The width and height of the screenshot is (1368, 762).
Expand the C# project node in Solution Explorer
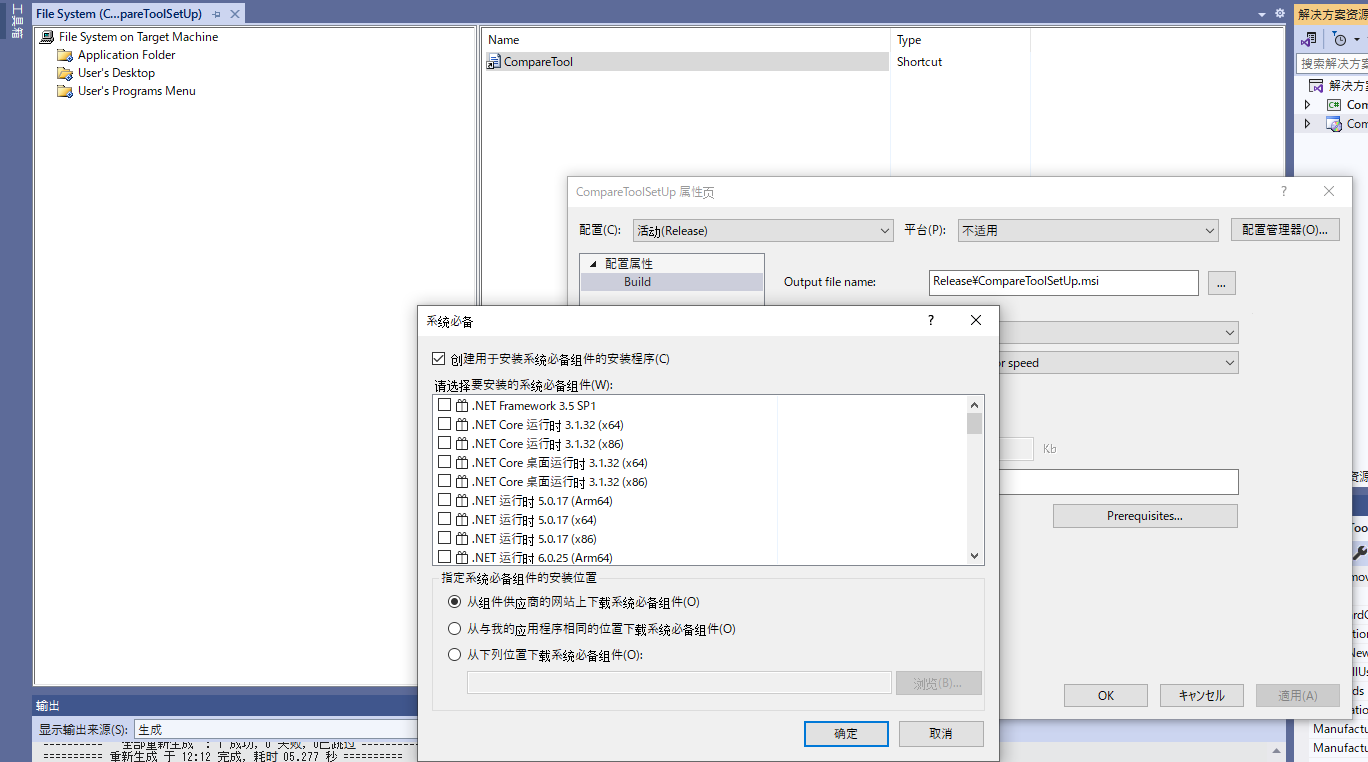(1307, 105)
